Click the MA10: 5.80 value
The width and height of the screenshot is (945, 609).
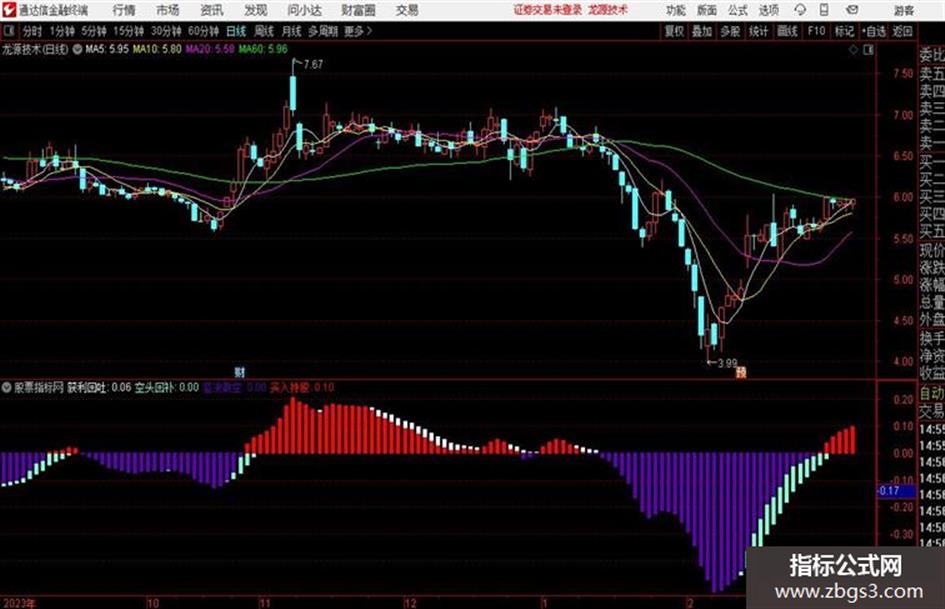(x=157, y=49)
